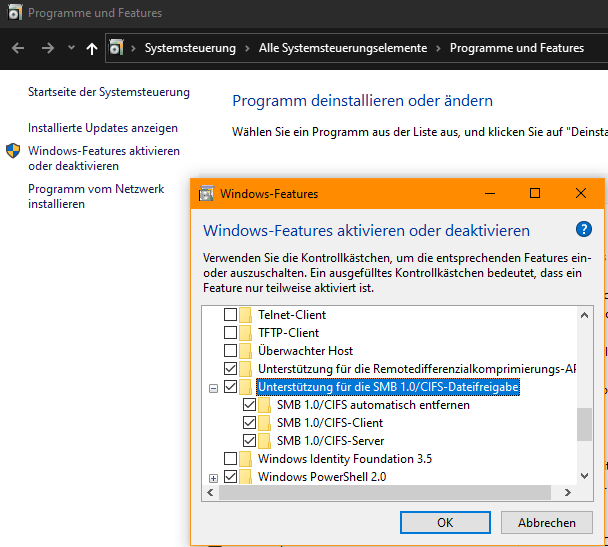Image resolution: width=608 pixels, height=547 pixels.
Task: Click horizontal scrollbar thumb in feature list
Action: [x=385, y=492]
